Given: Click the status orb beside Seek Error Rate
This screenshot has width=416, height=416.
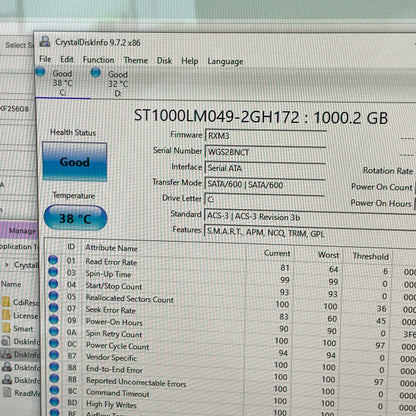Looking at the screenshot, I should 54,308.
